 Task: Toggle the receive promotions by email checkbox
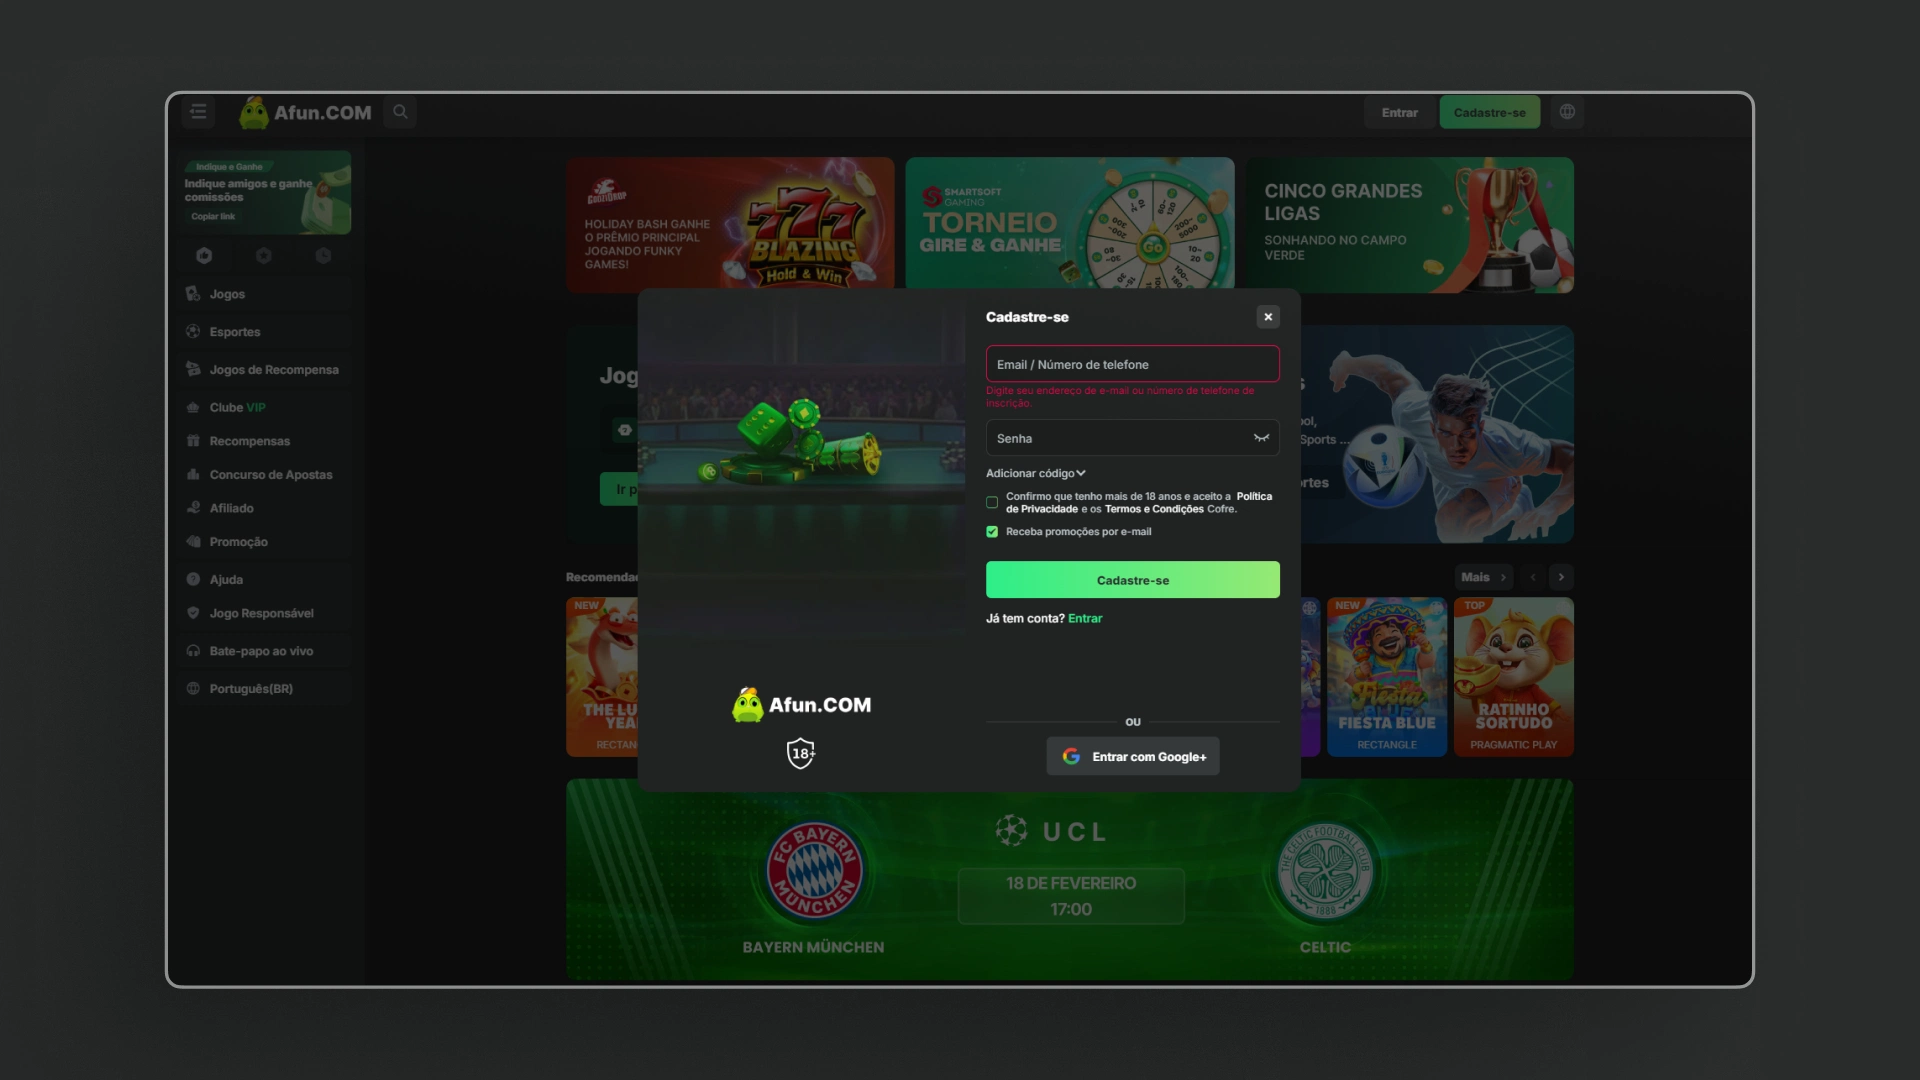pos(993,531)
